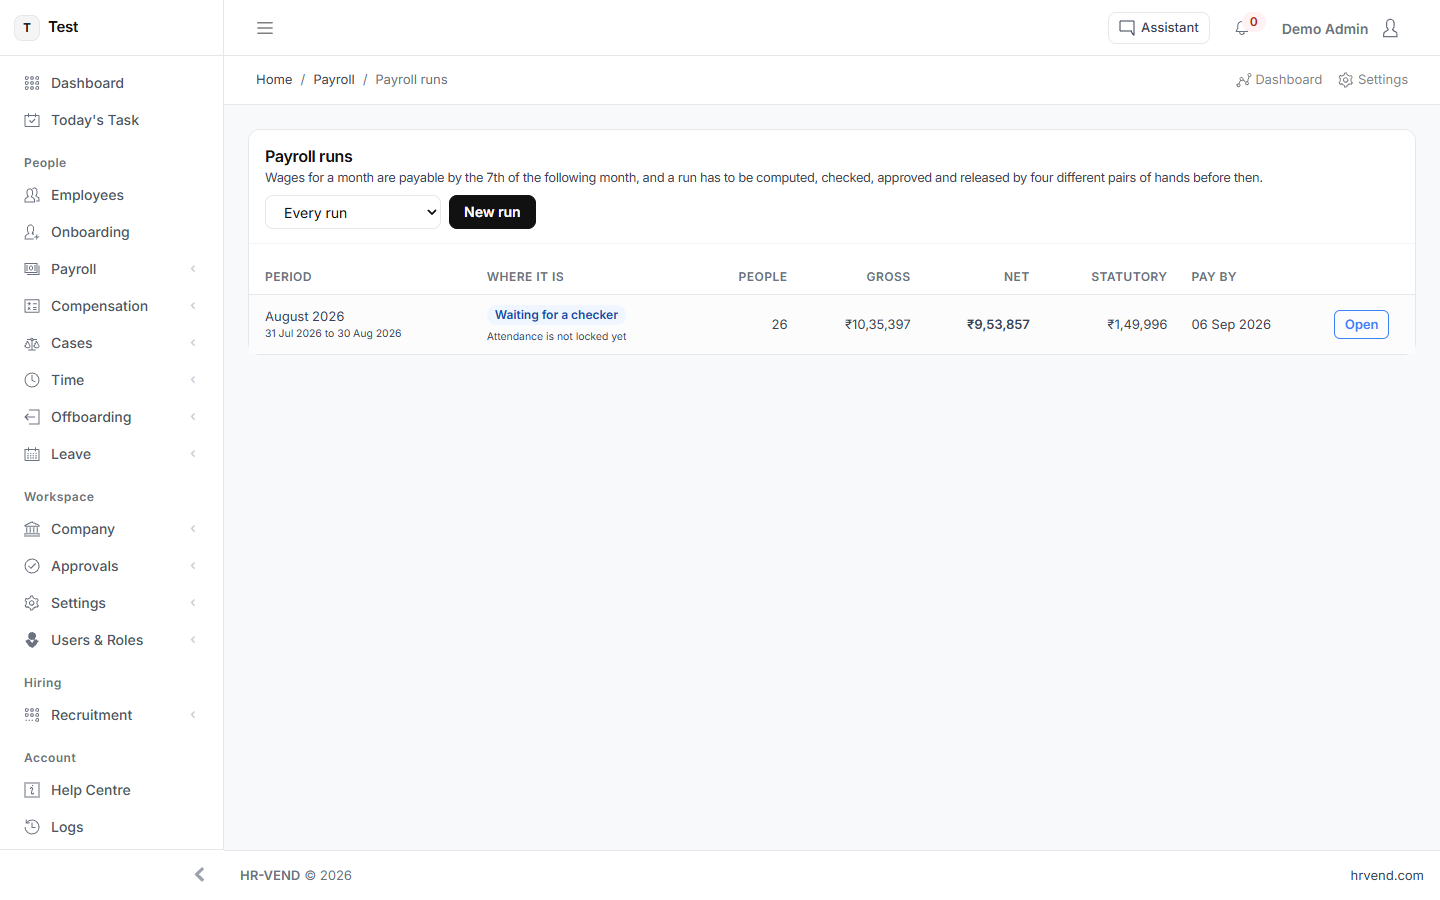Image resolution: width=1440 pixels, height=900 pixels.
Task: Go to Employees in sidebar
Action: 111,195
